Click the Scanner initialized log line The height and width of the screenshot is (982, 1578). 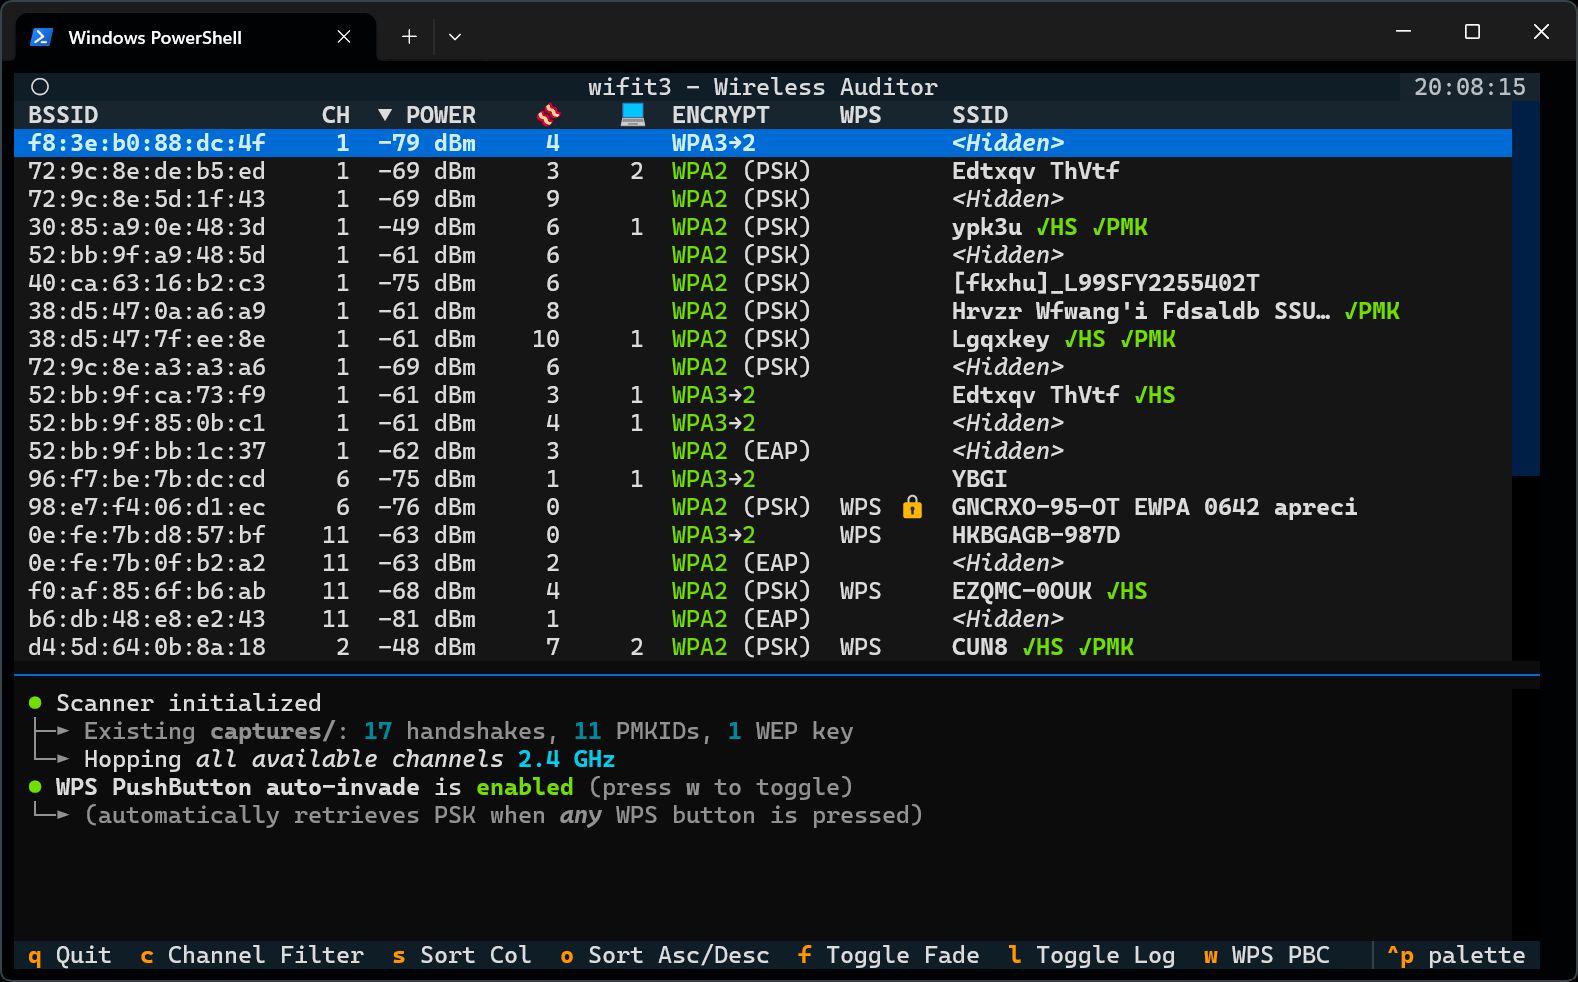point(175,703)
